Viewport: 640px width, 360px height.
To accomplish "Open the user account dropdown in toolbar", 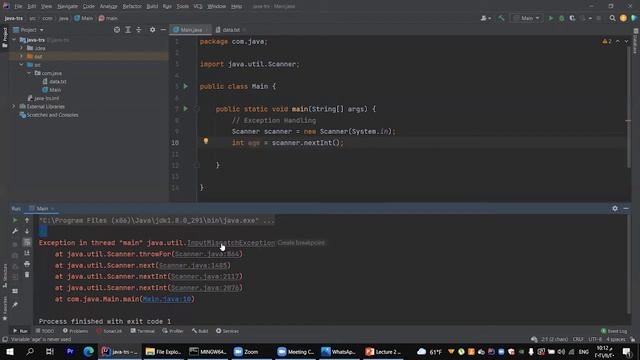I will (x=485, y=18).
